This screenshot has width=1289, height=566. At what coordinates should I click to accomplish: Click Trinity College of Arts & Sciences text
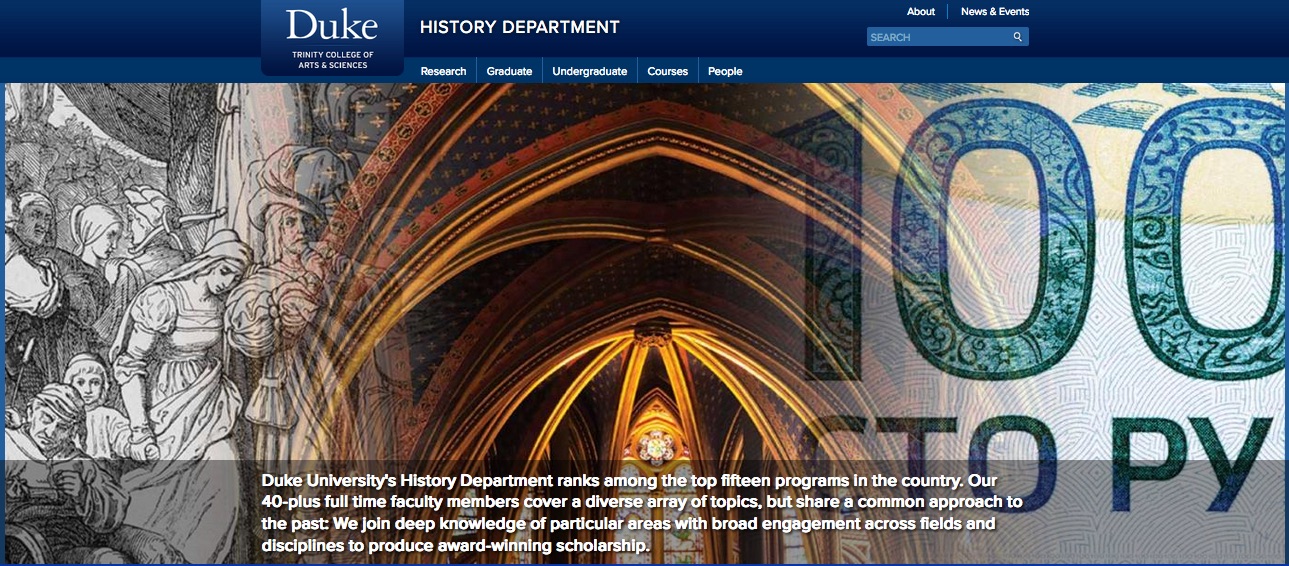tap(332, 60)
